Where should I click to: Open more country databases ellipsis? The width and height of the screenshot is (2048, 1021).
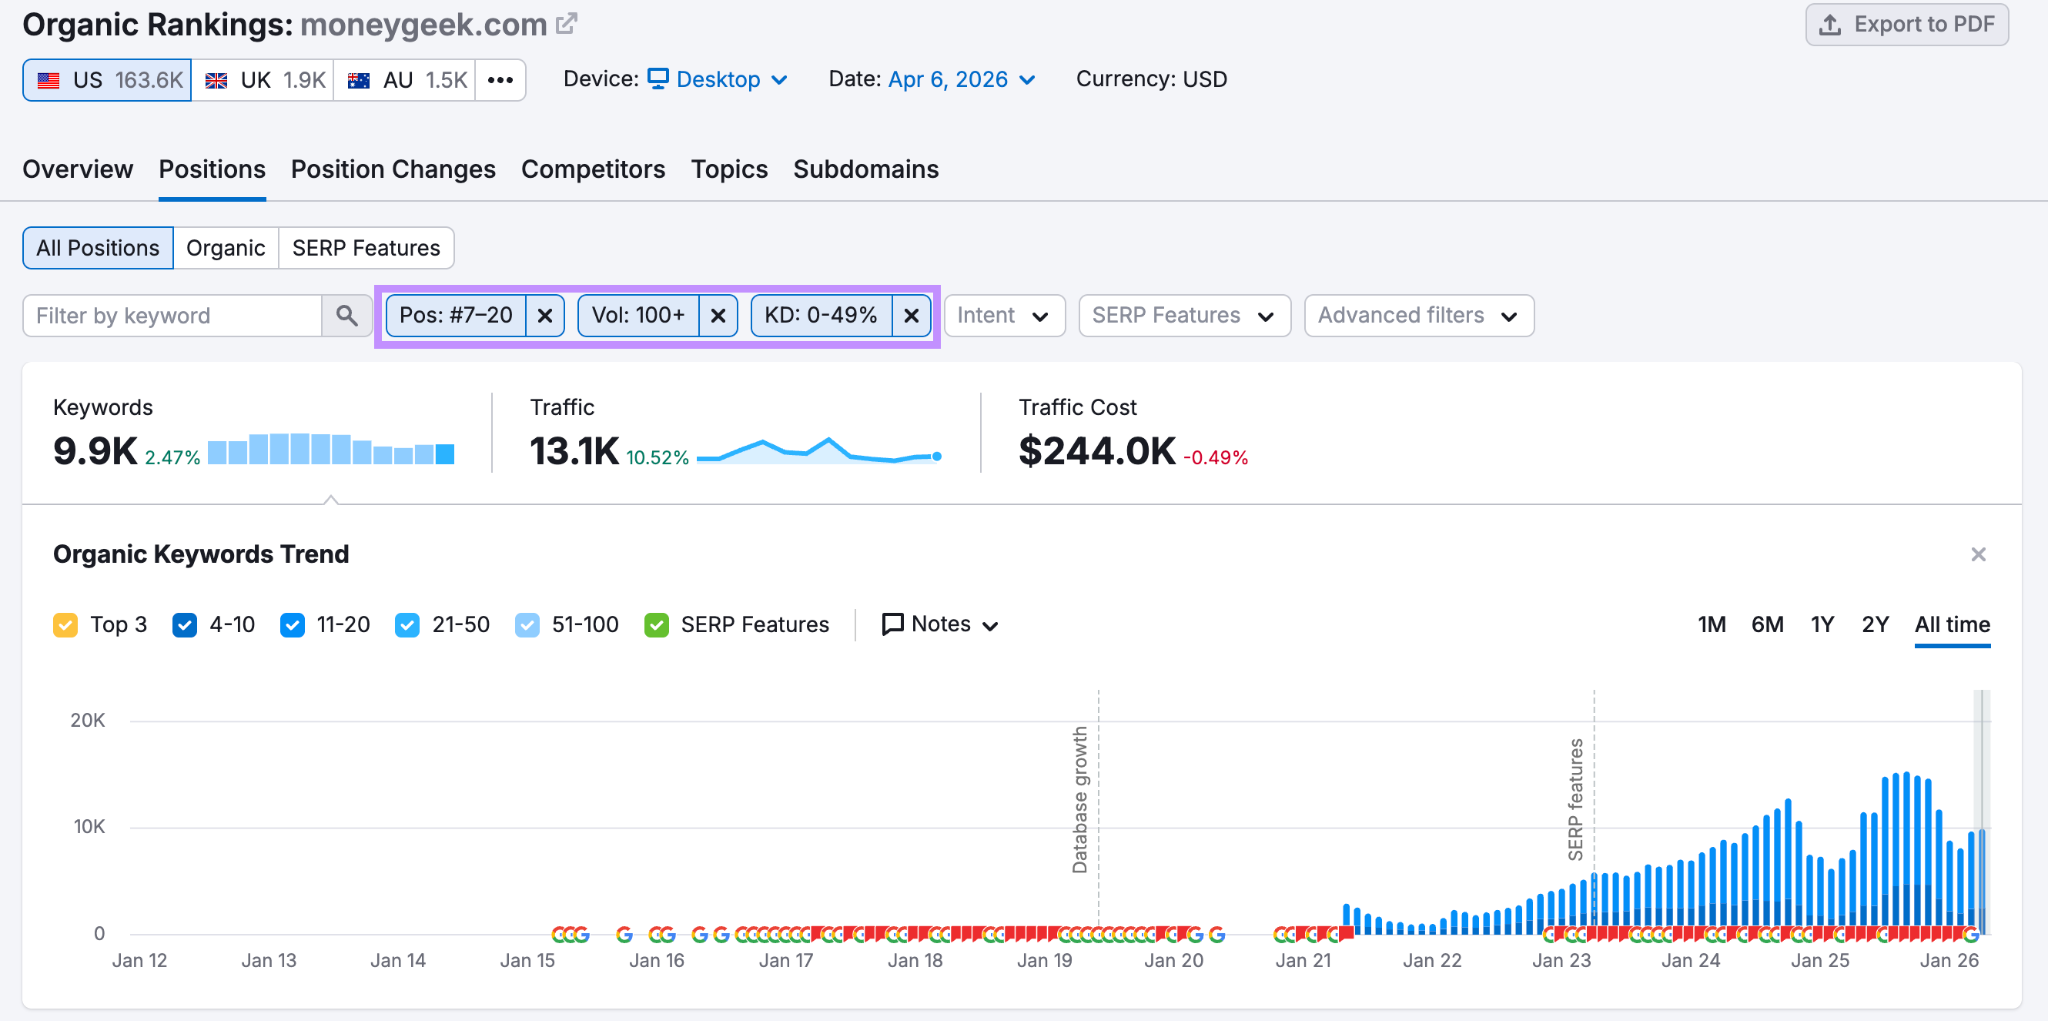coord(500,80)
